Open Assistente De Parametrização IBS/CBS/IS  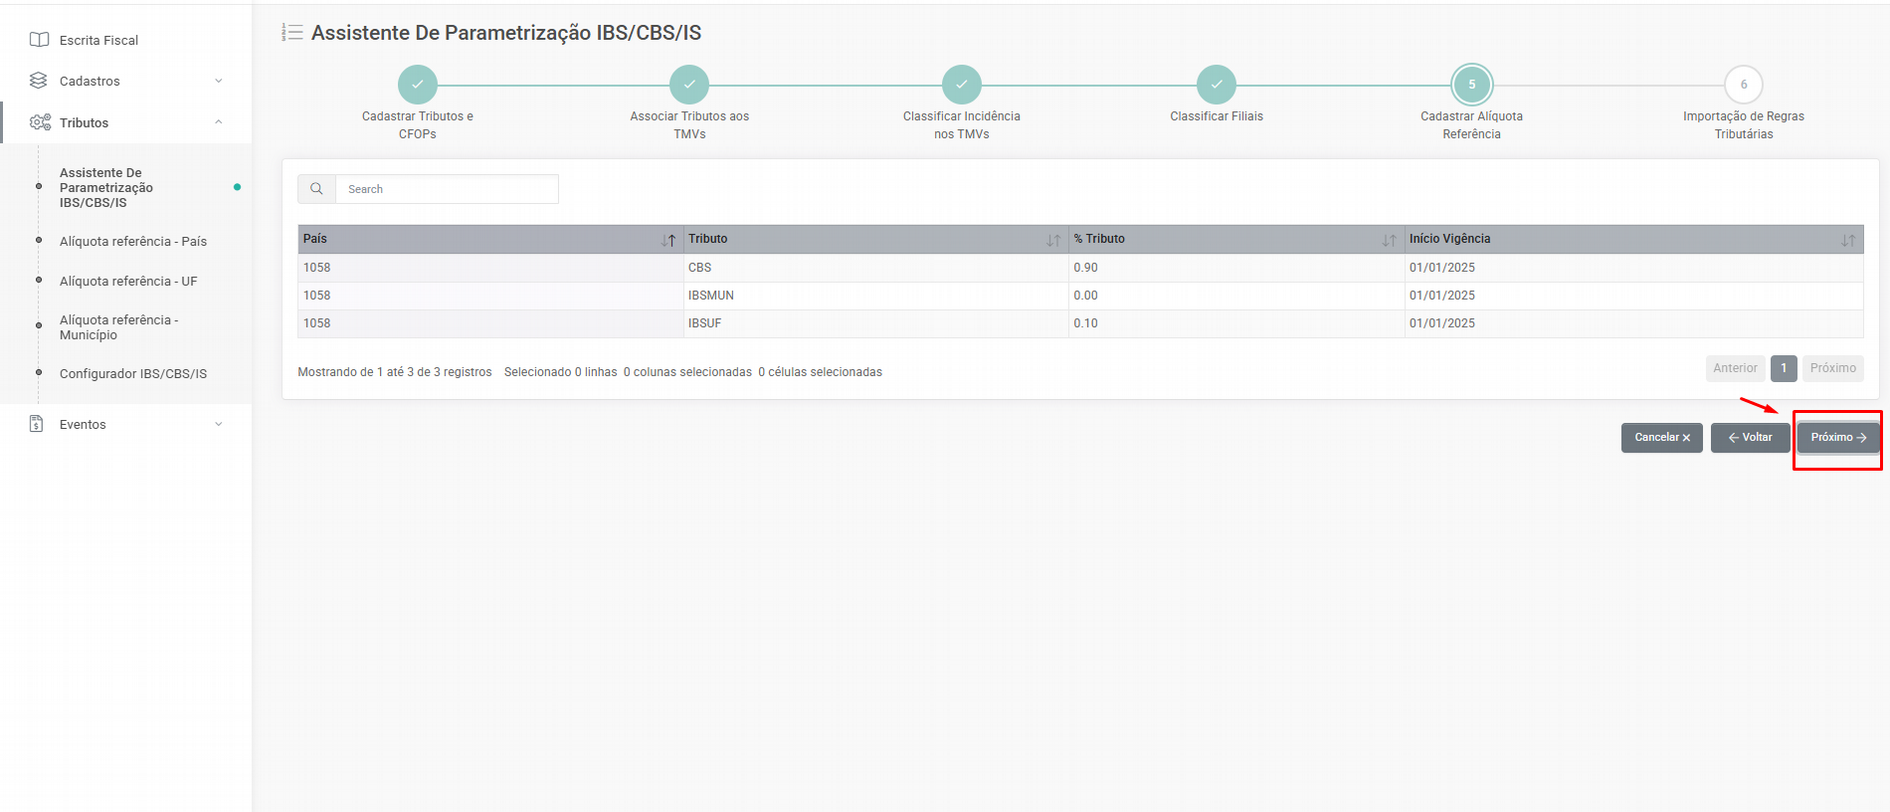pos(106,188)
